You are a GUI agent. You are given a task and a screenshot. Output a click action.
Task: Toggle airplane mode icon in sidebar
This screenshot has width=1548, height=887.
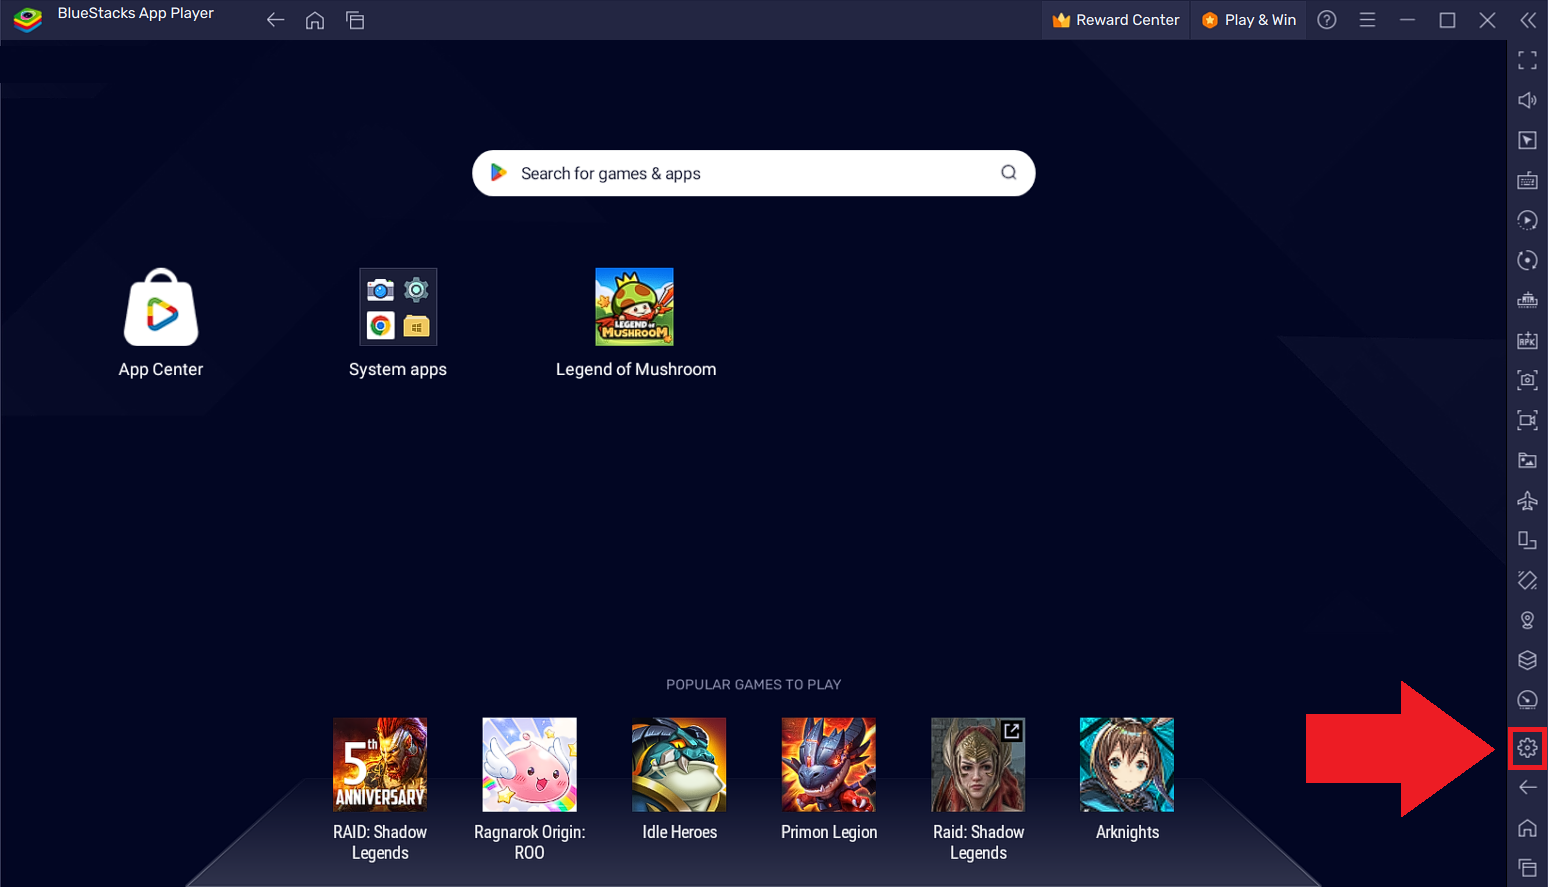click(x=1527, y=500)
